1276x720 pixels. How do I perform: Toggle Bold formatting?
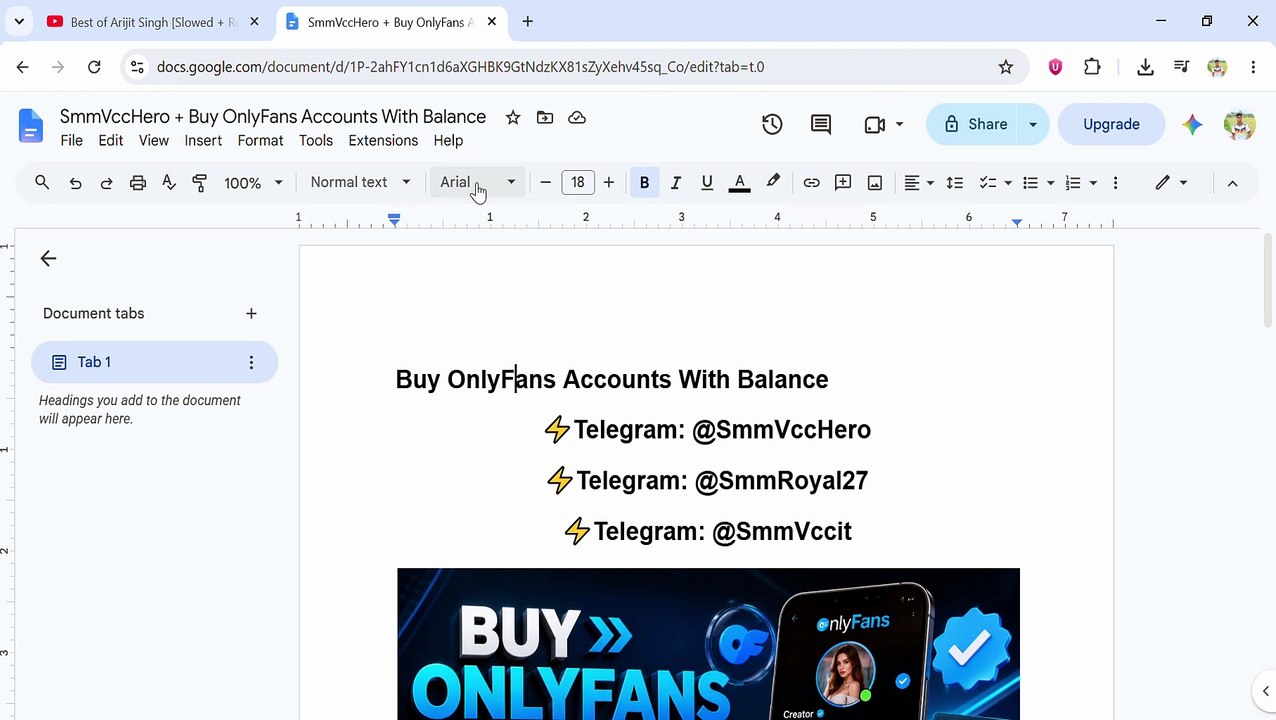tap(644, 182)
